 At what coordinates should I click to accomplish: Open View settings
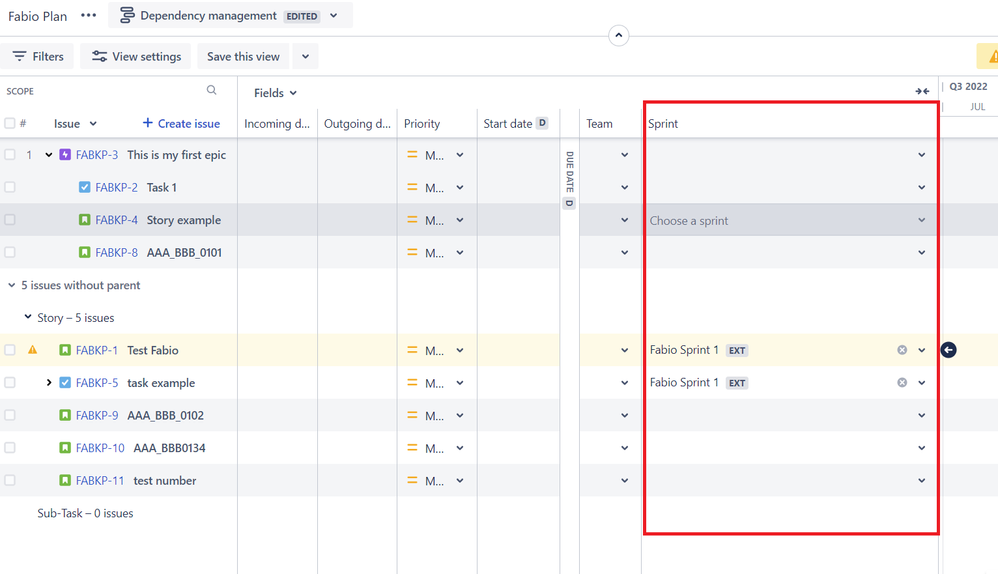pyautogui.click(x=136, y=57)
